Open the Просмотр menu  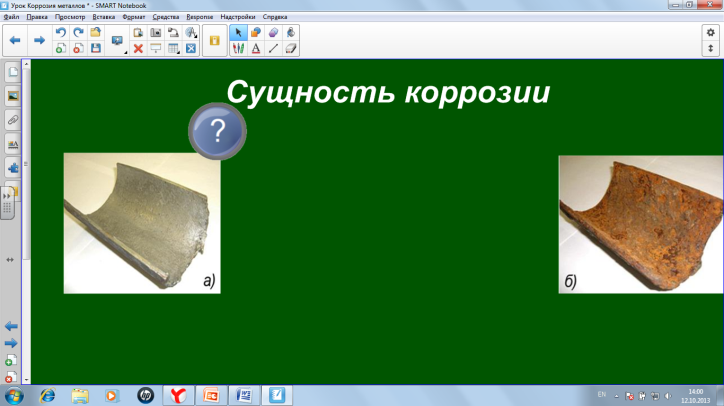point(70,17)
